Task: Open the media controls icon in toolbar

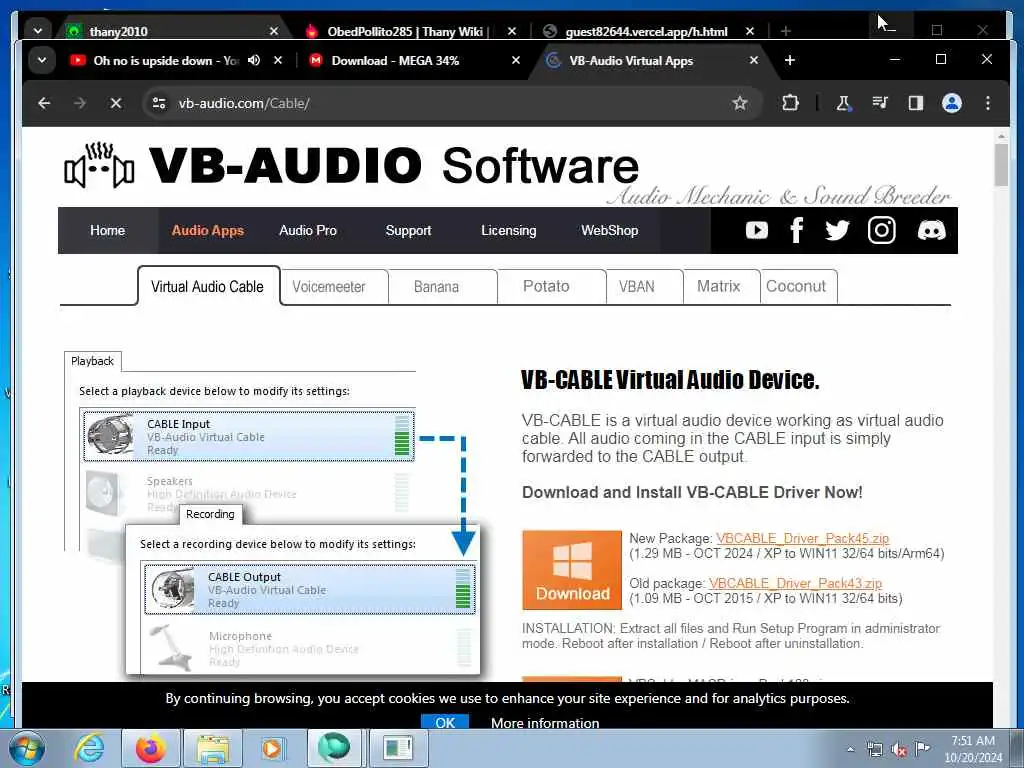Action: coord(880,103)
